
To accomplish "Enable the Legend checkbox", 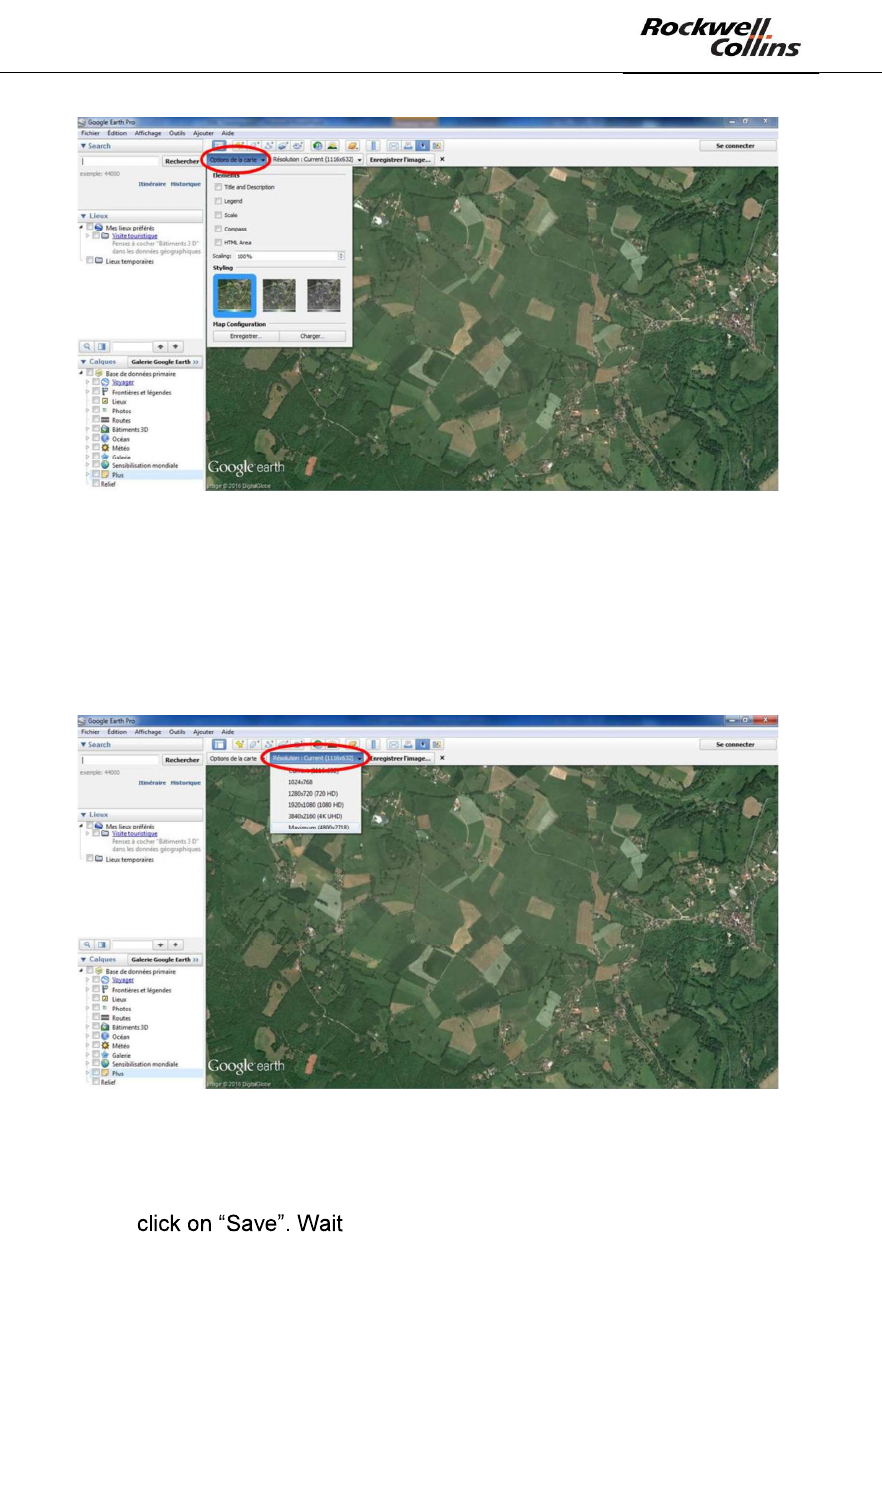I will point(218,201).
